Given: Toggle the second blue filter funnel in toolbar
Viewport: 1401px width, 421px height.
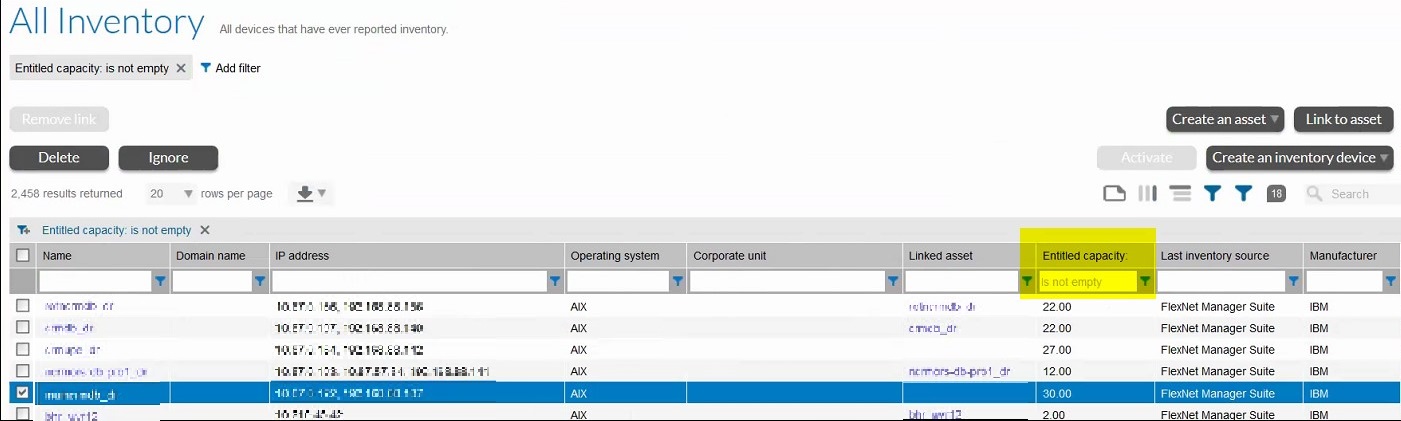Looking at the screenshot, I should (x=1243, y=193).
